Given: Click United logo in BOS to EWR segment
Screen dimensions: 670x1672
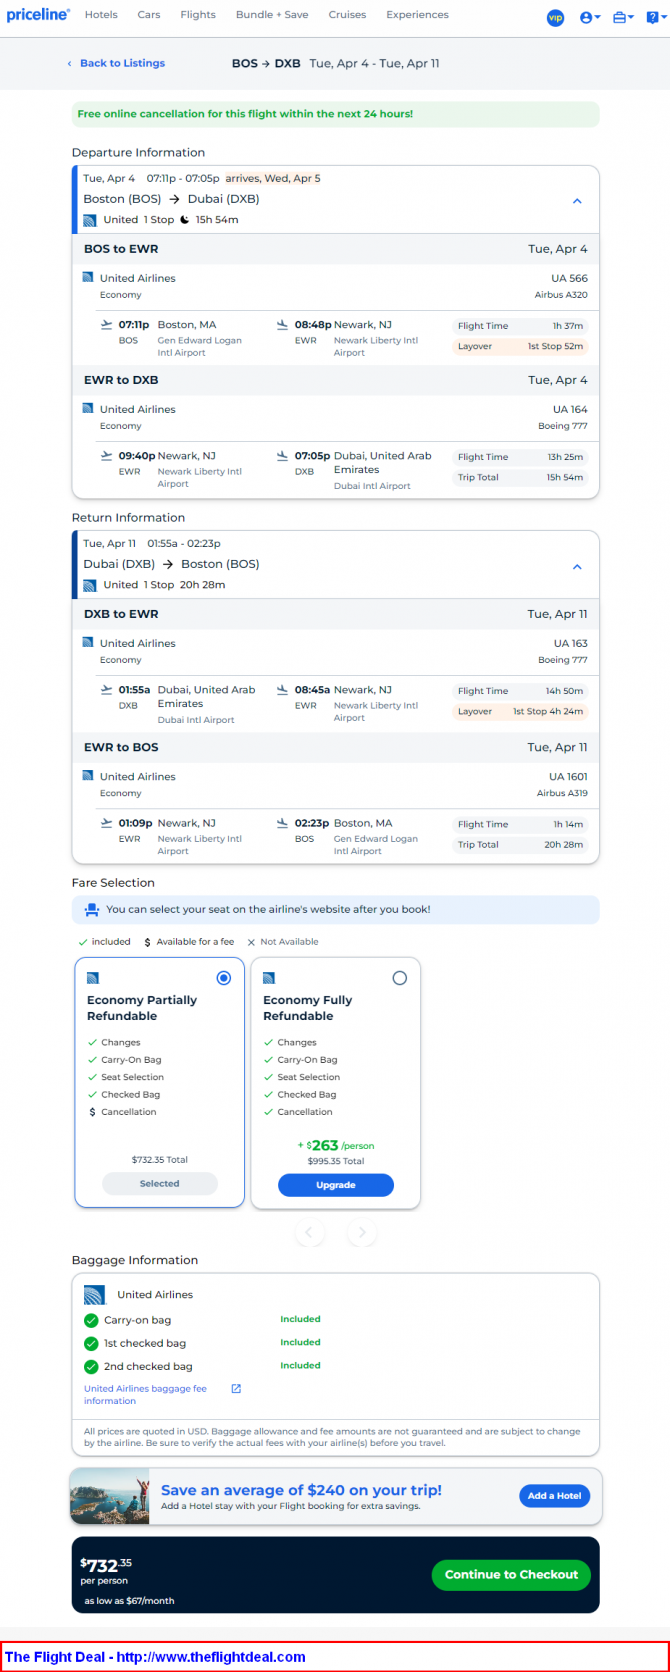Looking at the screenshot, I should tap(88, 278).
